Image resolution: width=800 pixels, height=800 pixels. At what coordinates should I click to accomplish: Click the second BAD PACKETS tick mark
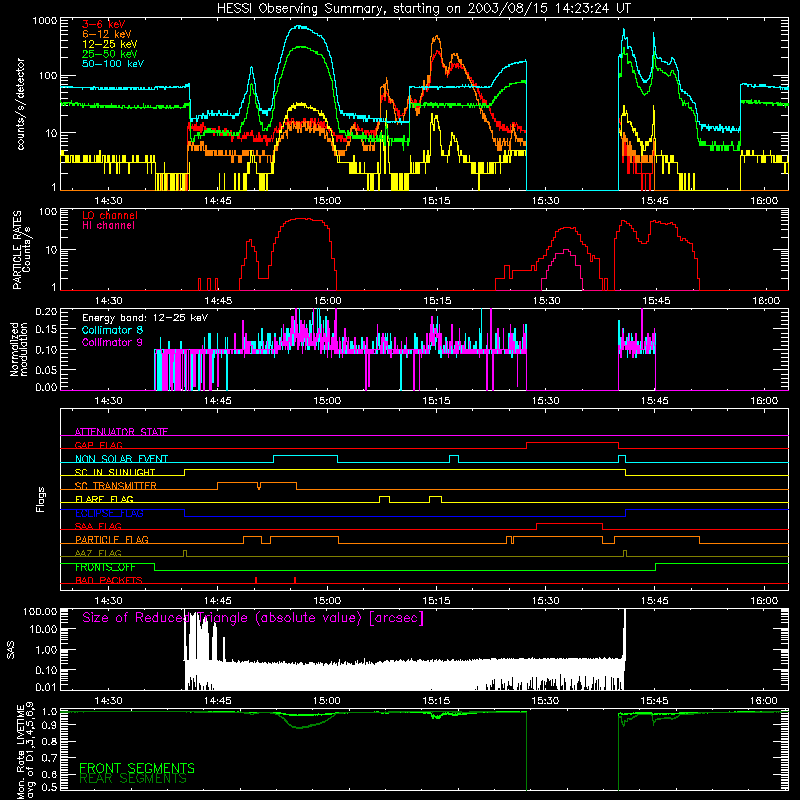click(295, 580)
